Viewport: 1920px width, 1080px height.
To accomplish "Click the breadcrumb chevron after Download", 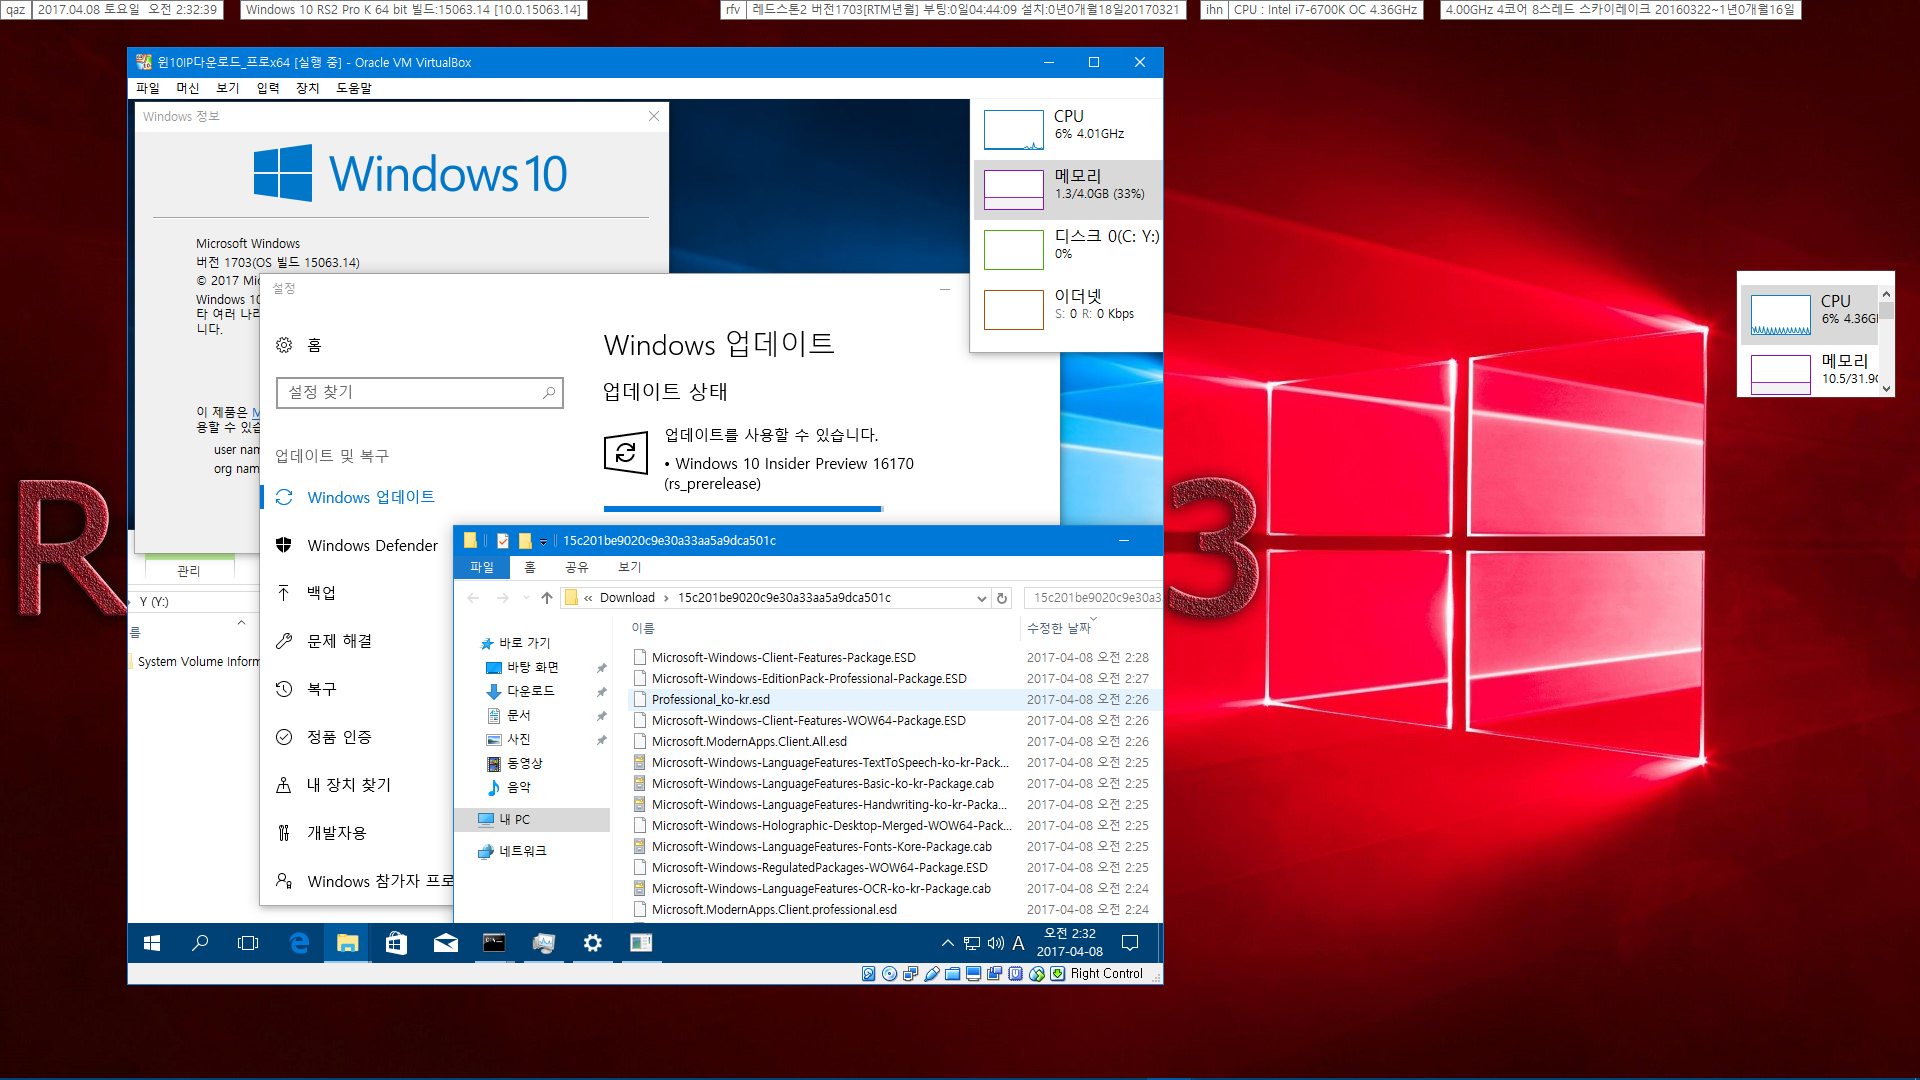I will [x=666, y=598].
